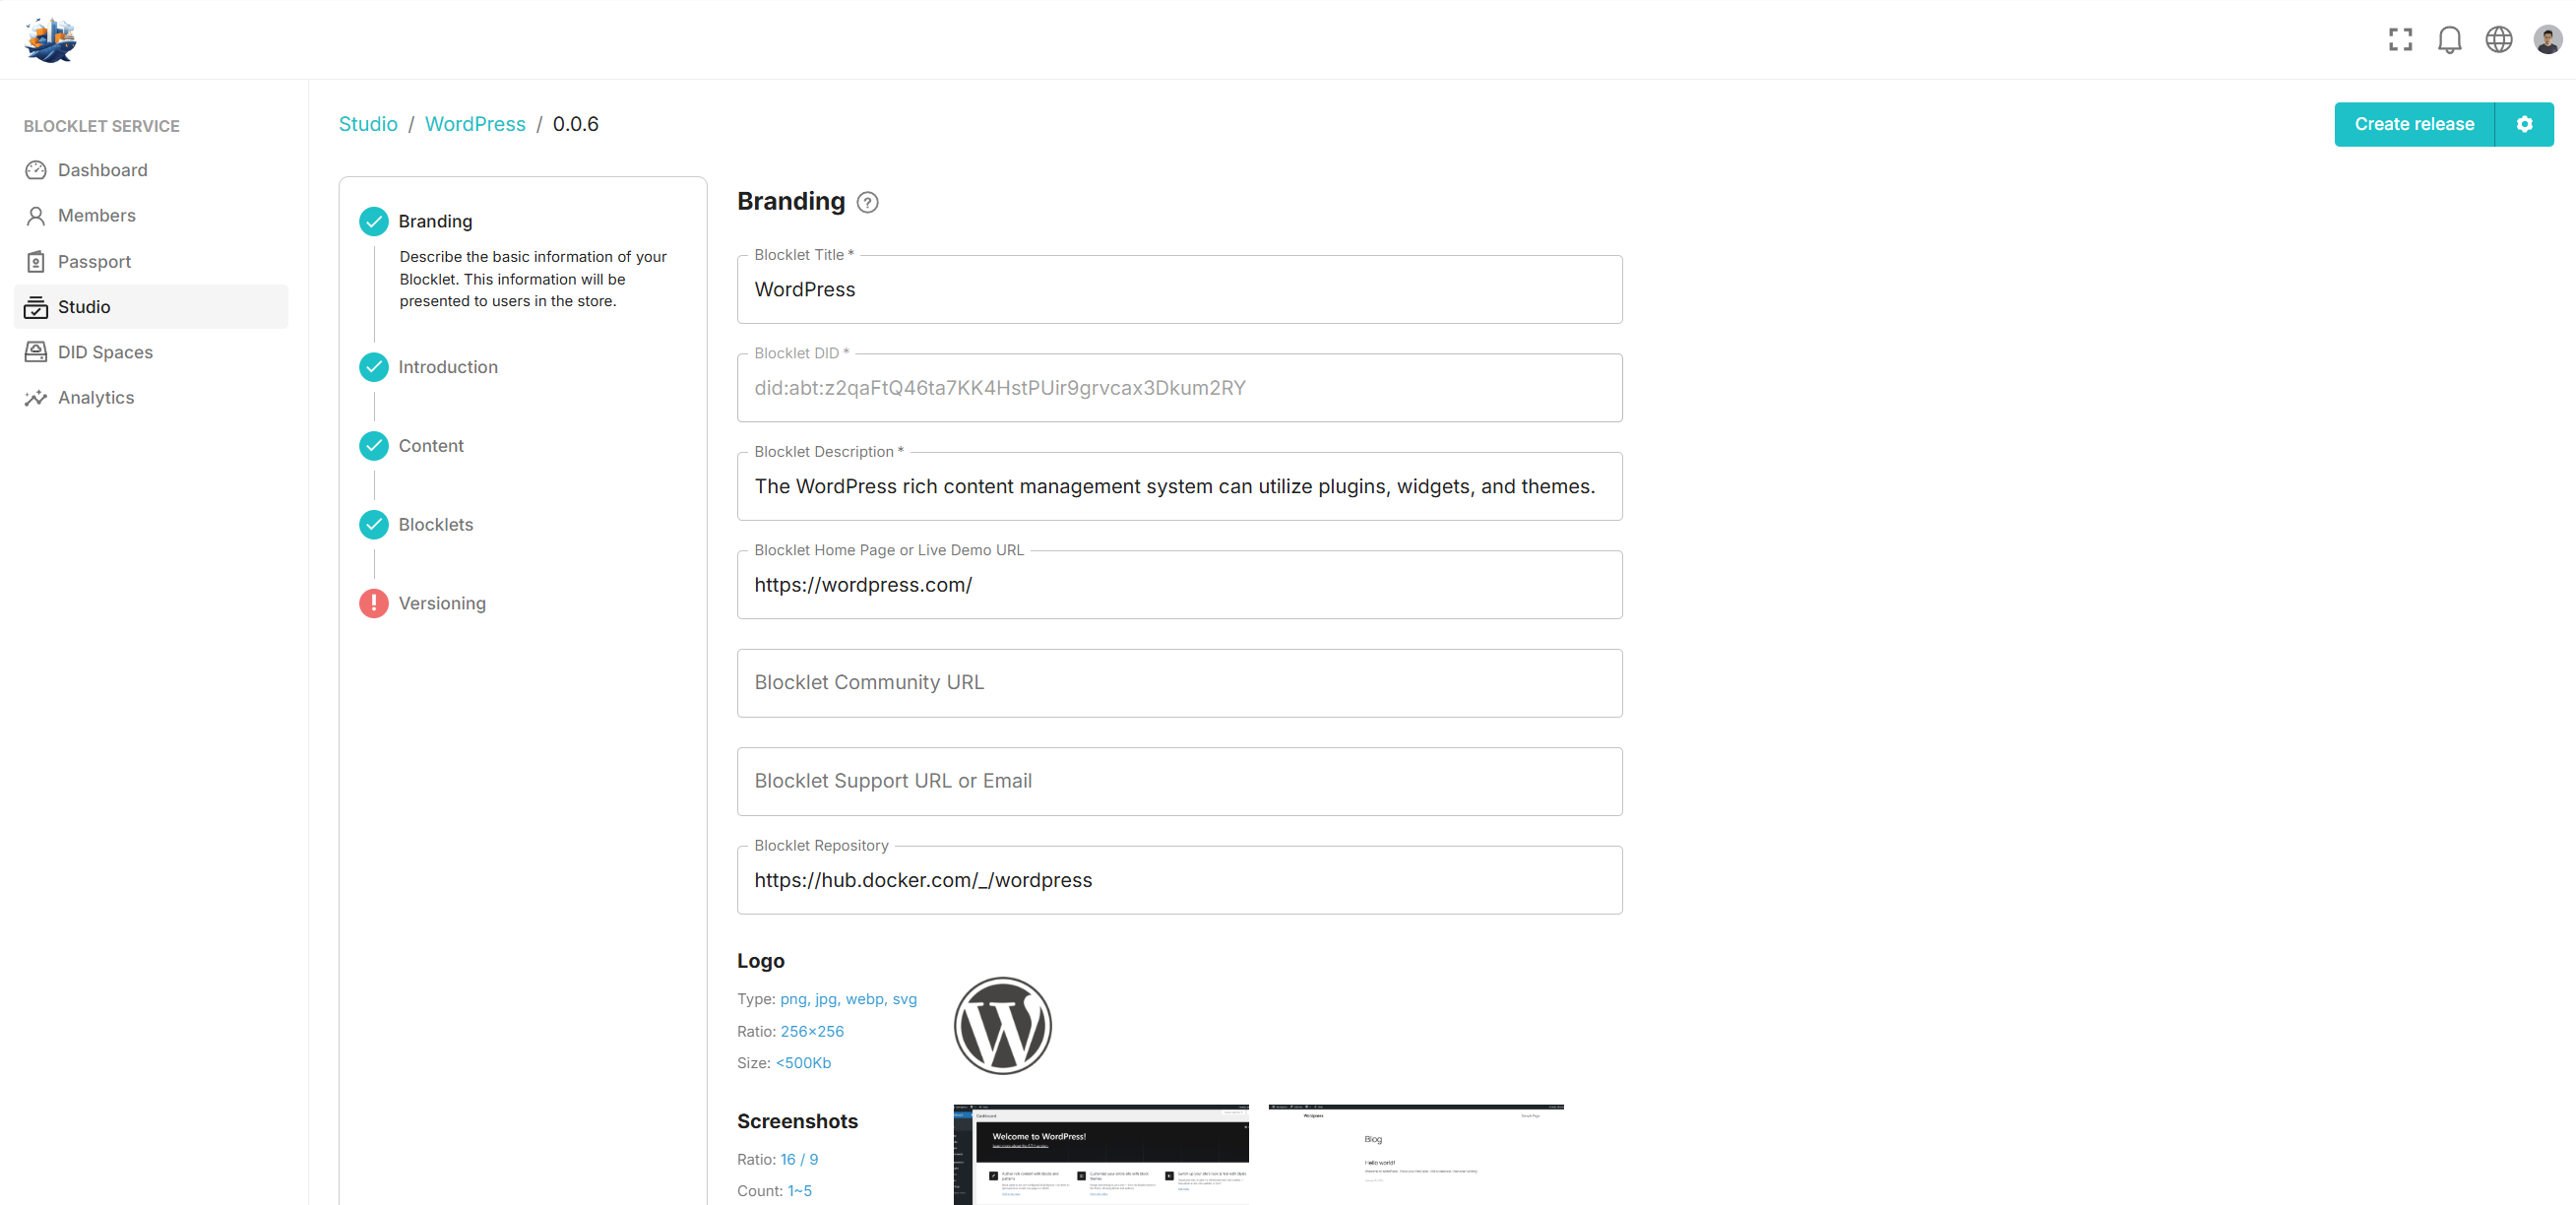Image resolution: width=2576 pixels, height=1205 pixels.
Task: Click the Blocklet Service logo
Action: coord(50,39)
